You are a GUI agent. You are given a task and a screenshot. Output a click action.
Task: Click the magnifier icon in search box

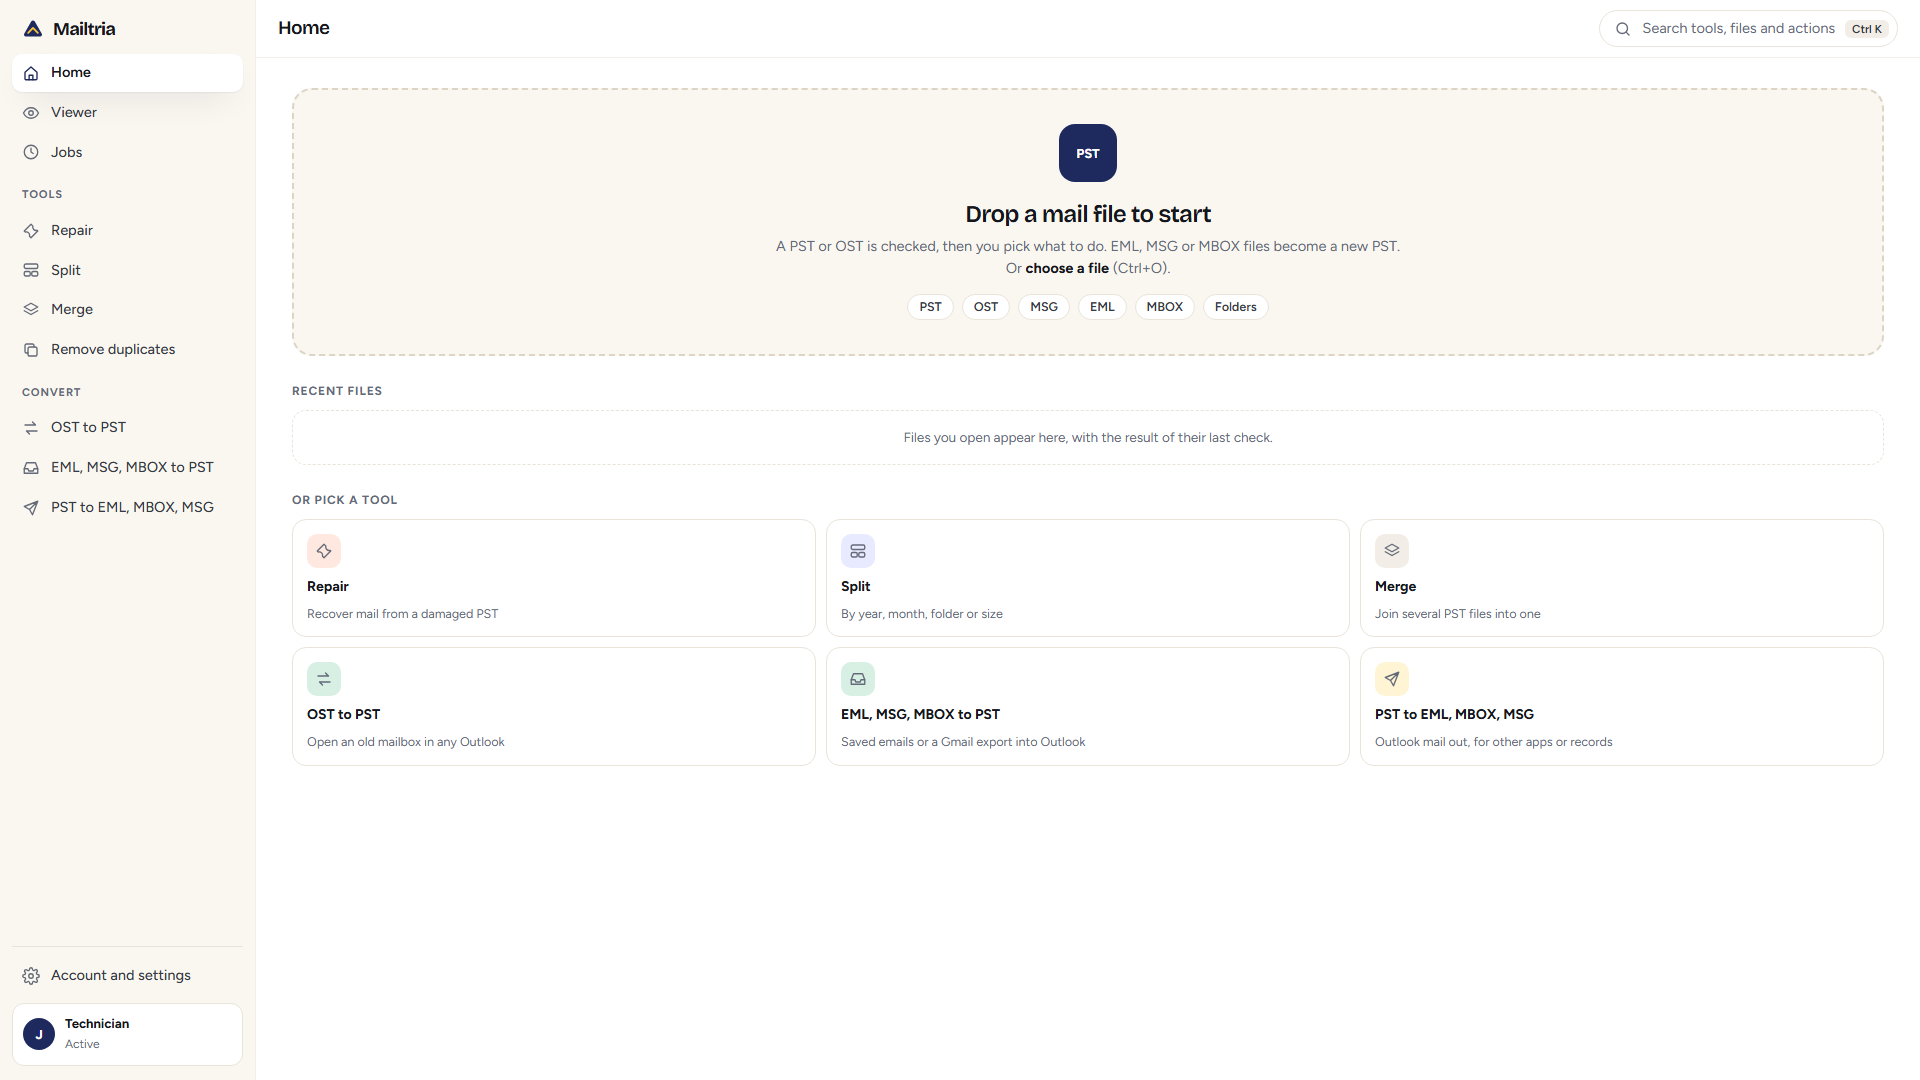pos(1623,29)
